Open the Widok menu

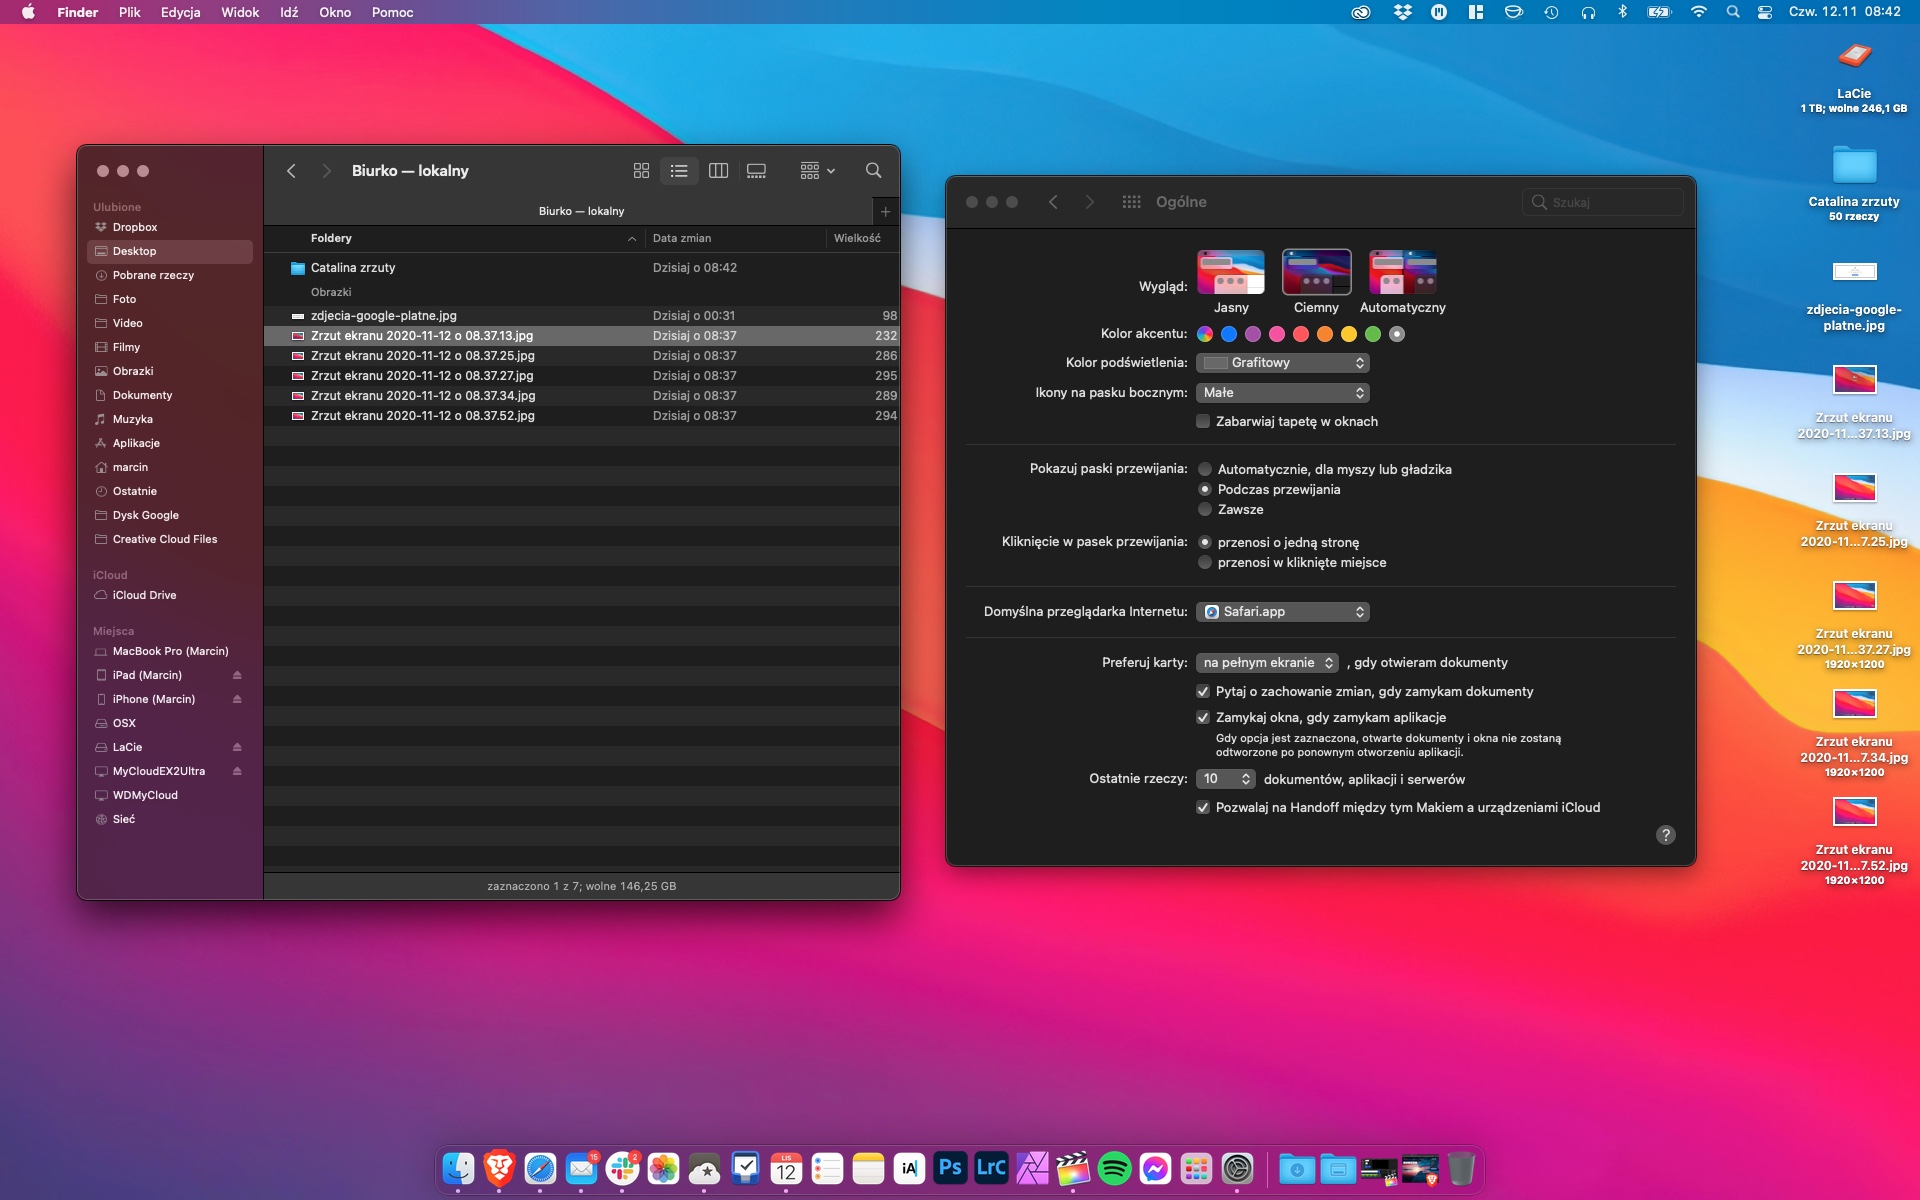240,12
